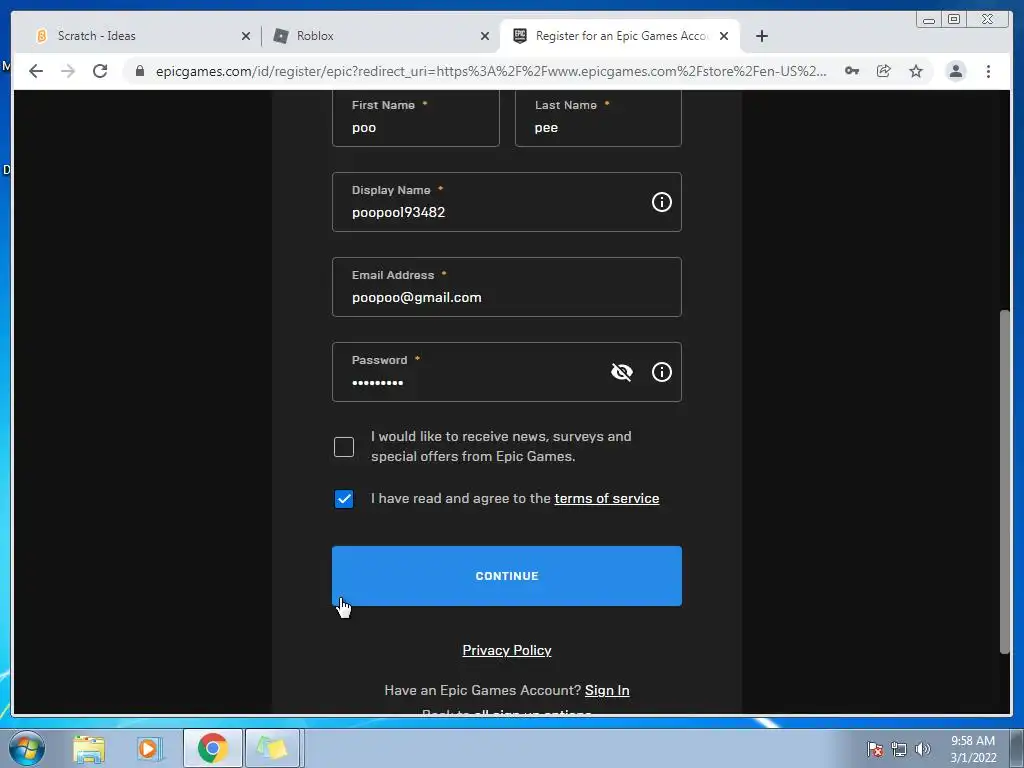Image resolution: width=1024 pixels, height=768 pixels.
Task: Click the padlock site info icon
Action: (140, 71)
